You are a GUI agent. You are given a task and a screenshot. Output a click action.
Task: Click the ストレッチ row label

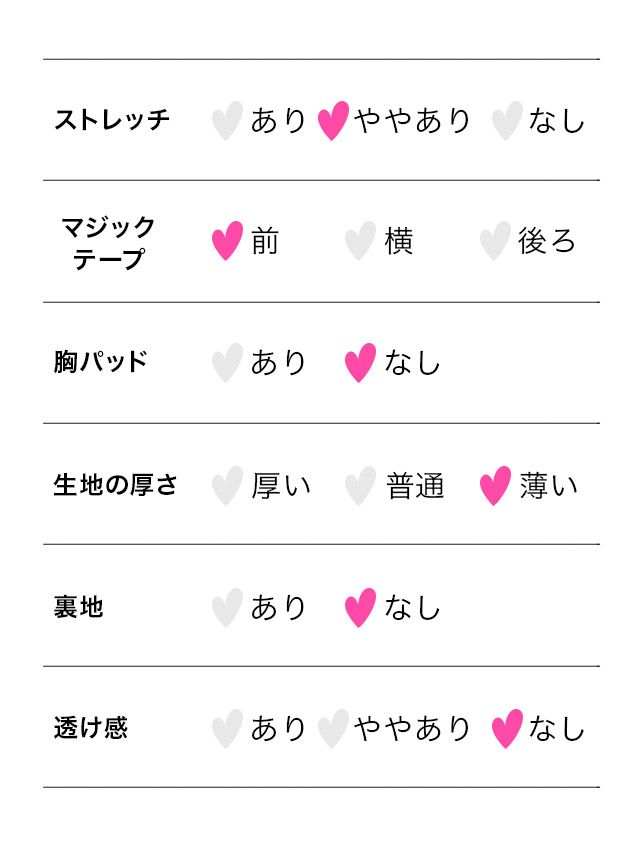pos(112,120)
